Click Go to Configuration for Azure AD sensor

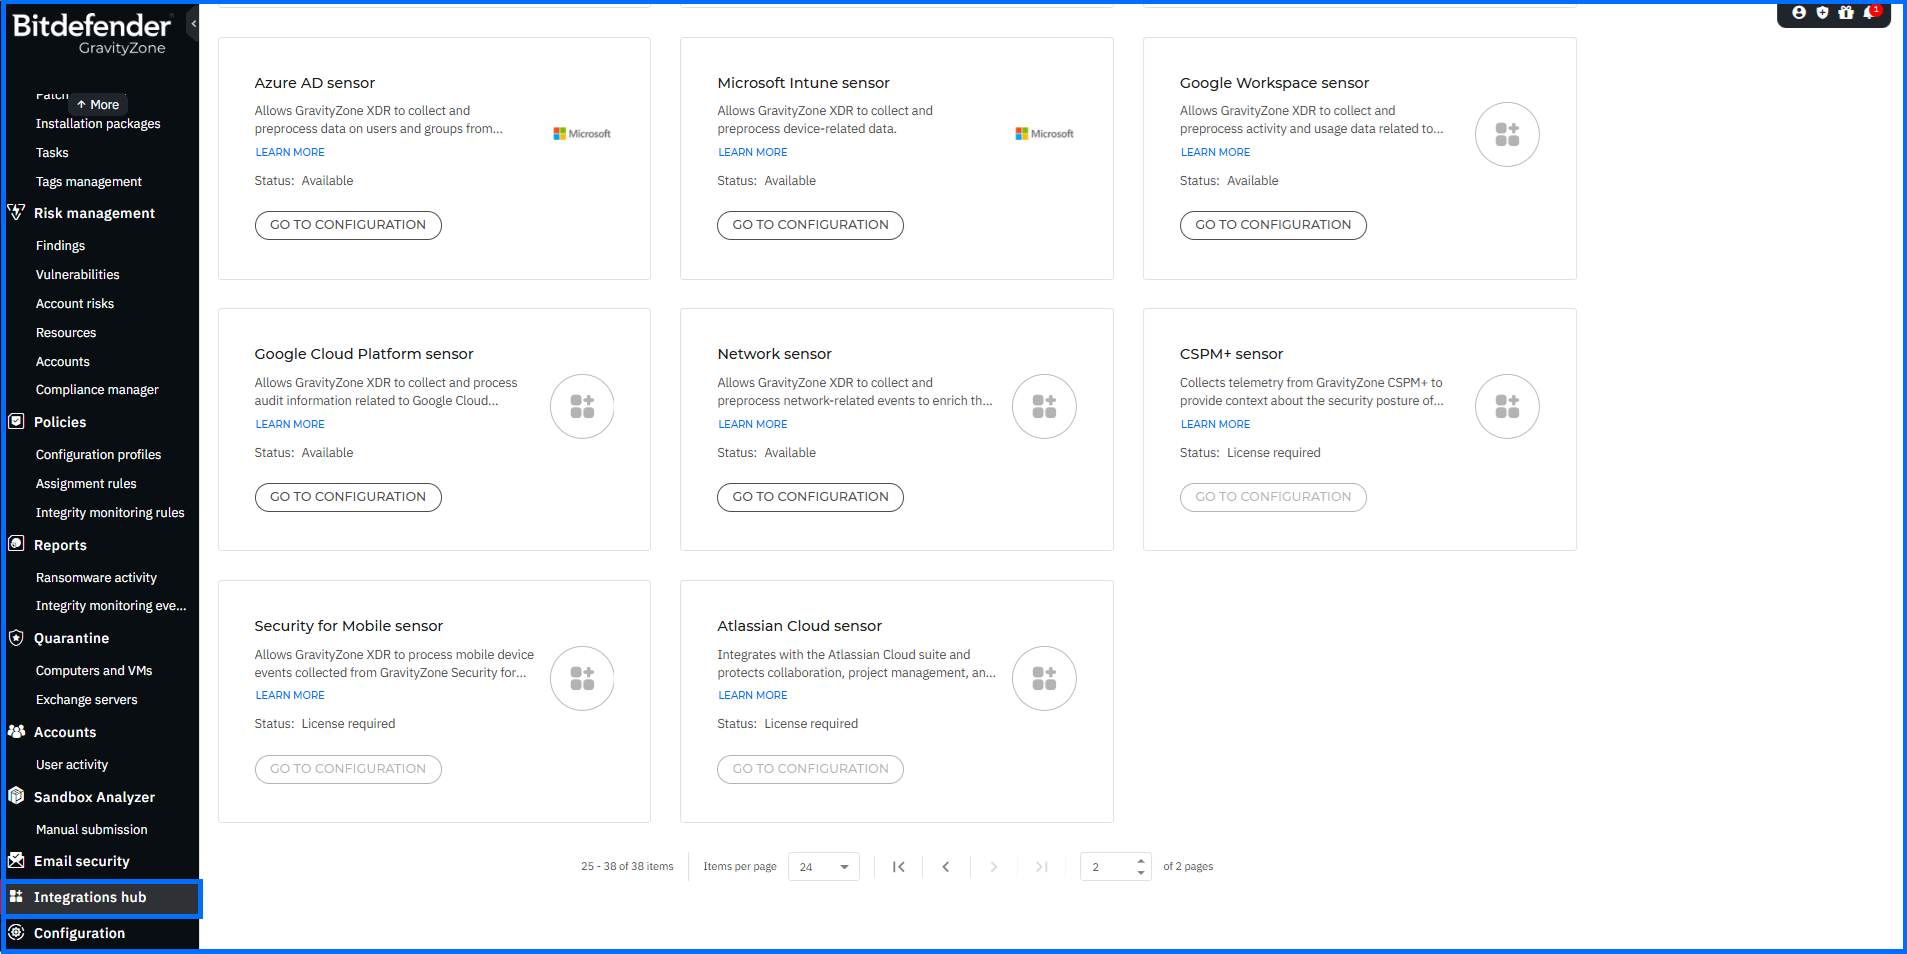click(x=348, y=225)
